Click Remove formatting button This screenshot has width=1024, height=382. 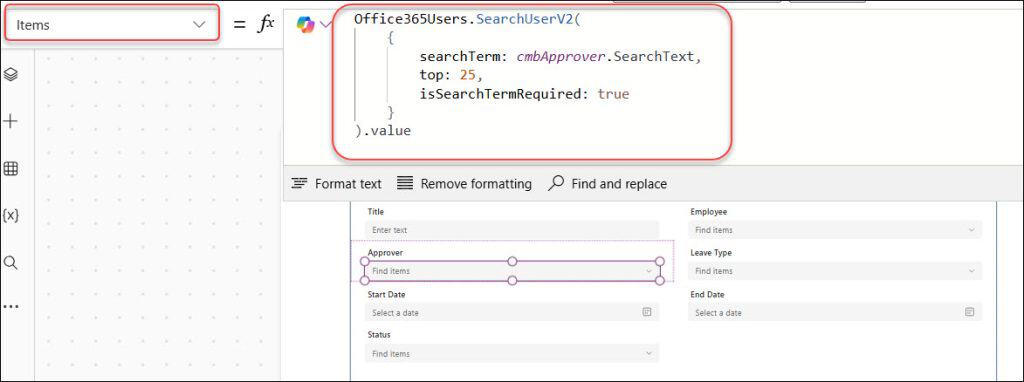click(x=464, y=184)
